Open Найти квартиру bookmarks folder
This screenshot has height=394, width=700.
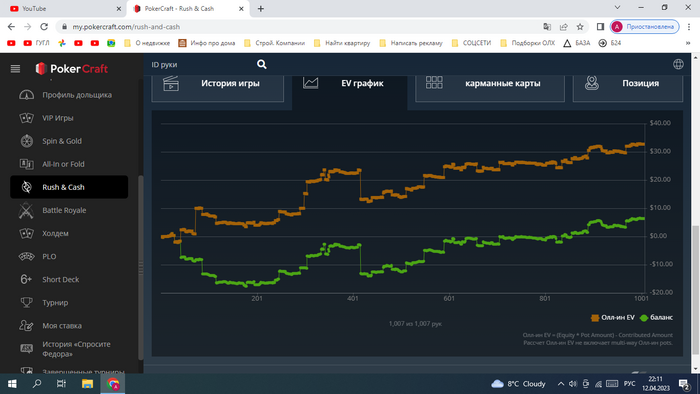coord(342,43)
